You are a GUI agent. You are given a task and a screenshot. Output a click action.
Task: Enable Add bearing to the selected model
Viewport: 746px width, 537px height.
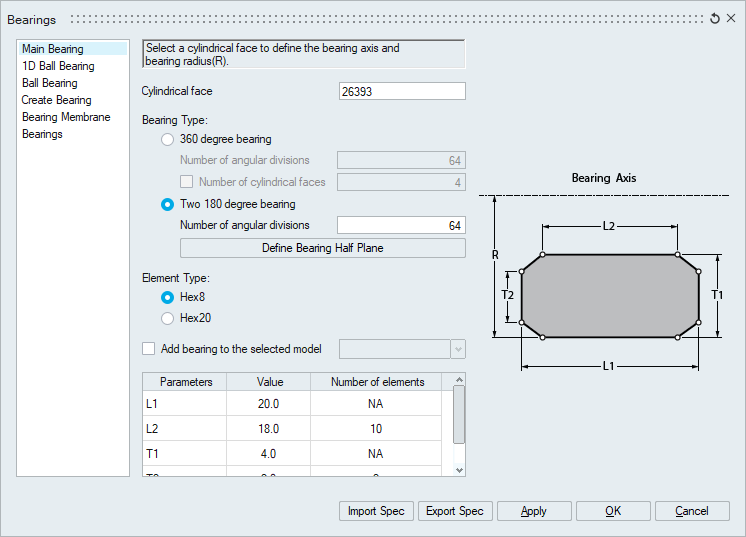[149, 349]
